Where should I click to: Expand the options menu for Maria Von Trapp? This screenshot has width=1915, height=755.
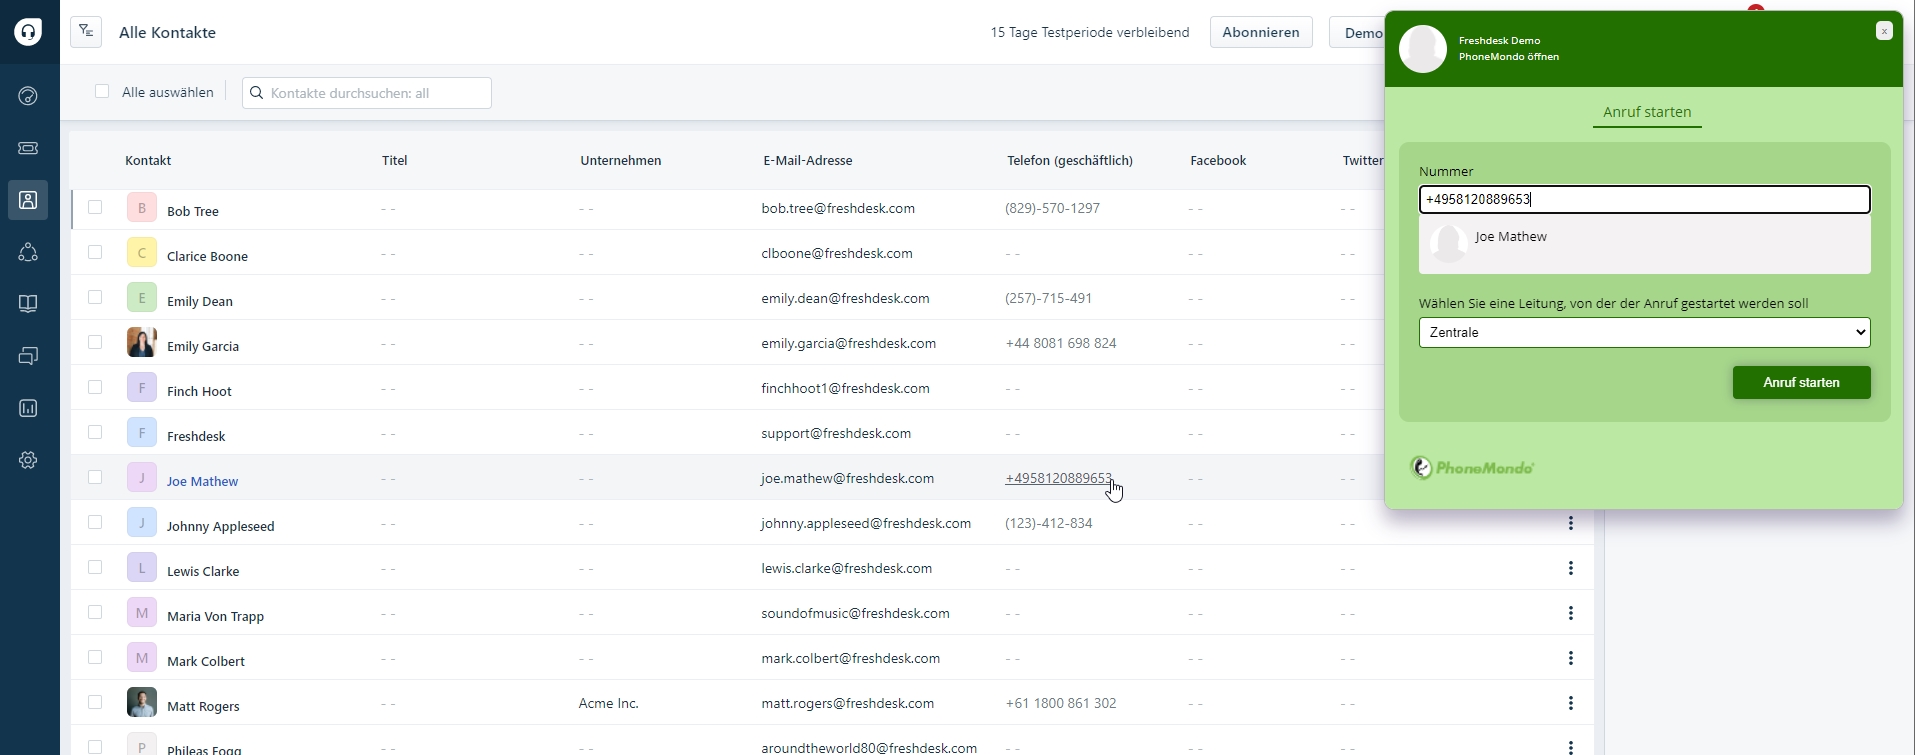click(1570, 613)
